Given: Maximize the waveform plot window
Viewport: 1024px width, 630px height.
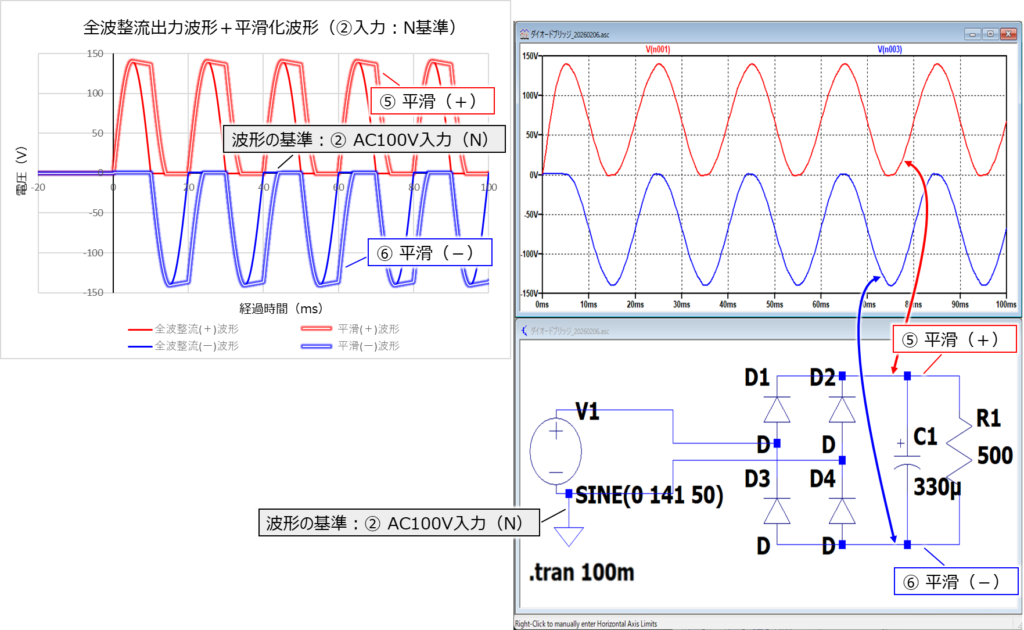Looking at the screenshot, I should (x=990, y=33).
